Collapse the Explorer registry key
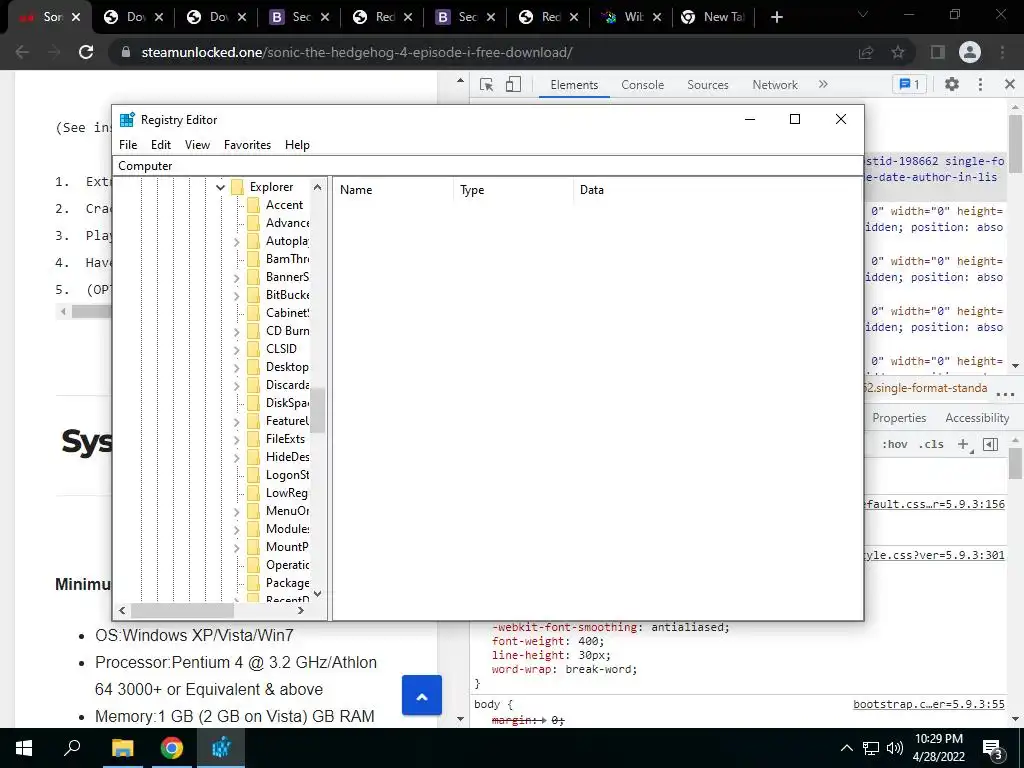This screenshot has width=1024, height=768. pos(220,187)
